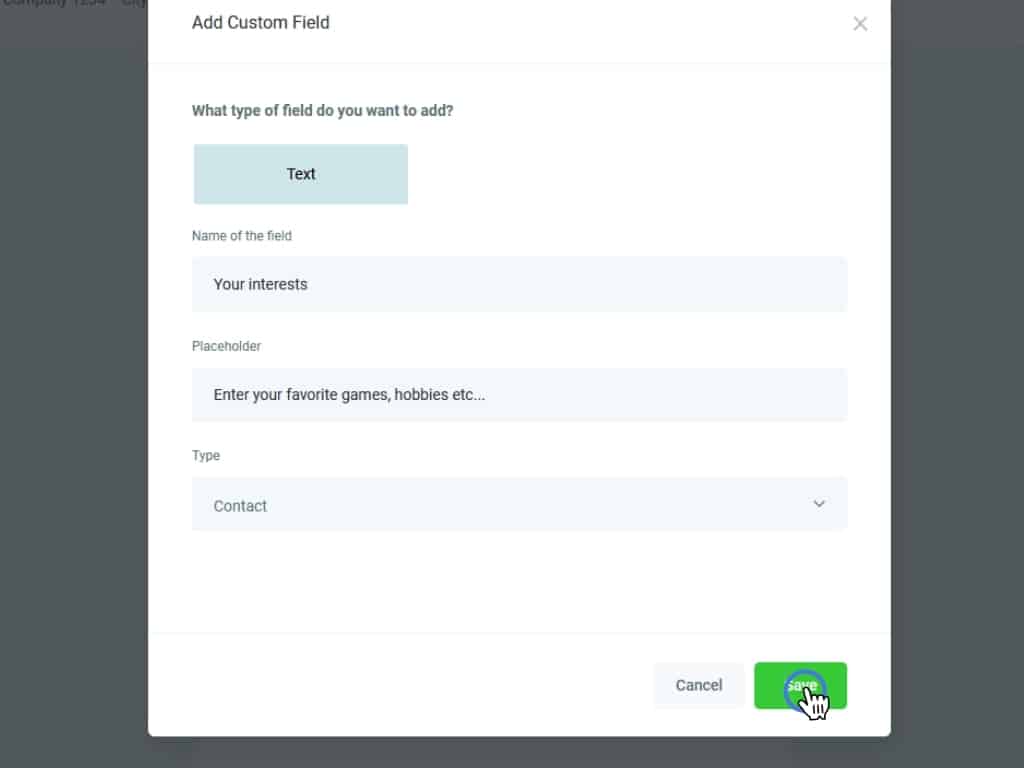Click the 'Enter your favorite games' placeholder text
The width and height of the screenshot is (1024, 768).
[x=349, y=395]
